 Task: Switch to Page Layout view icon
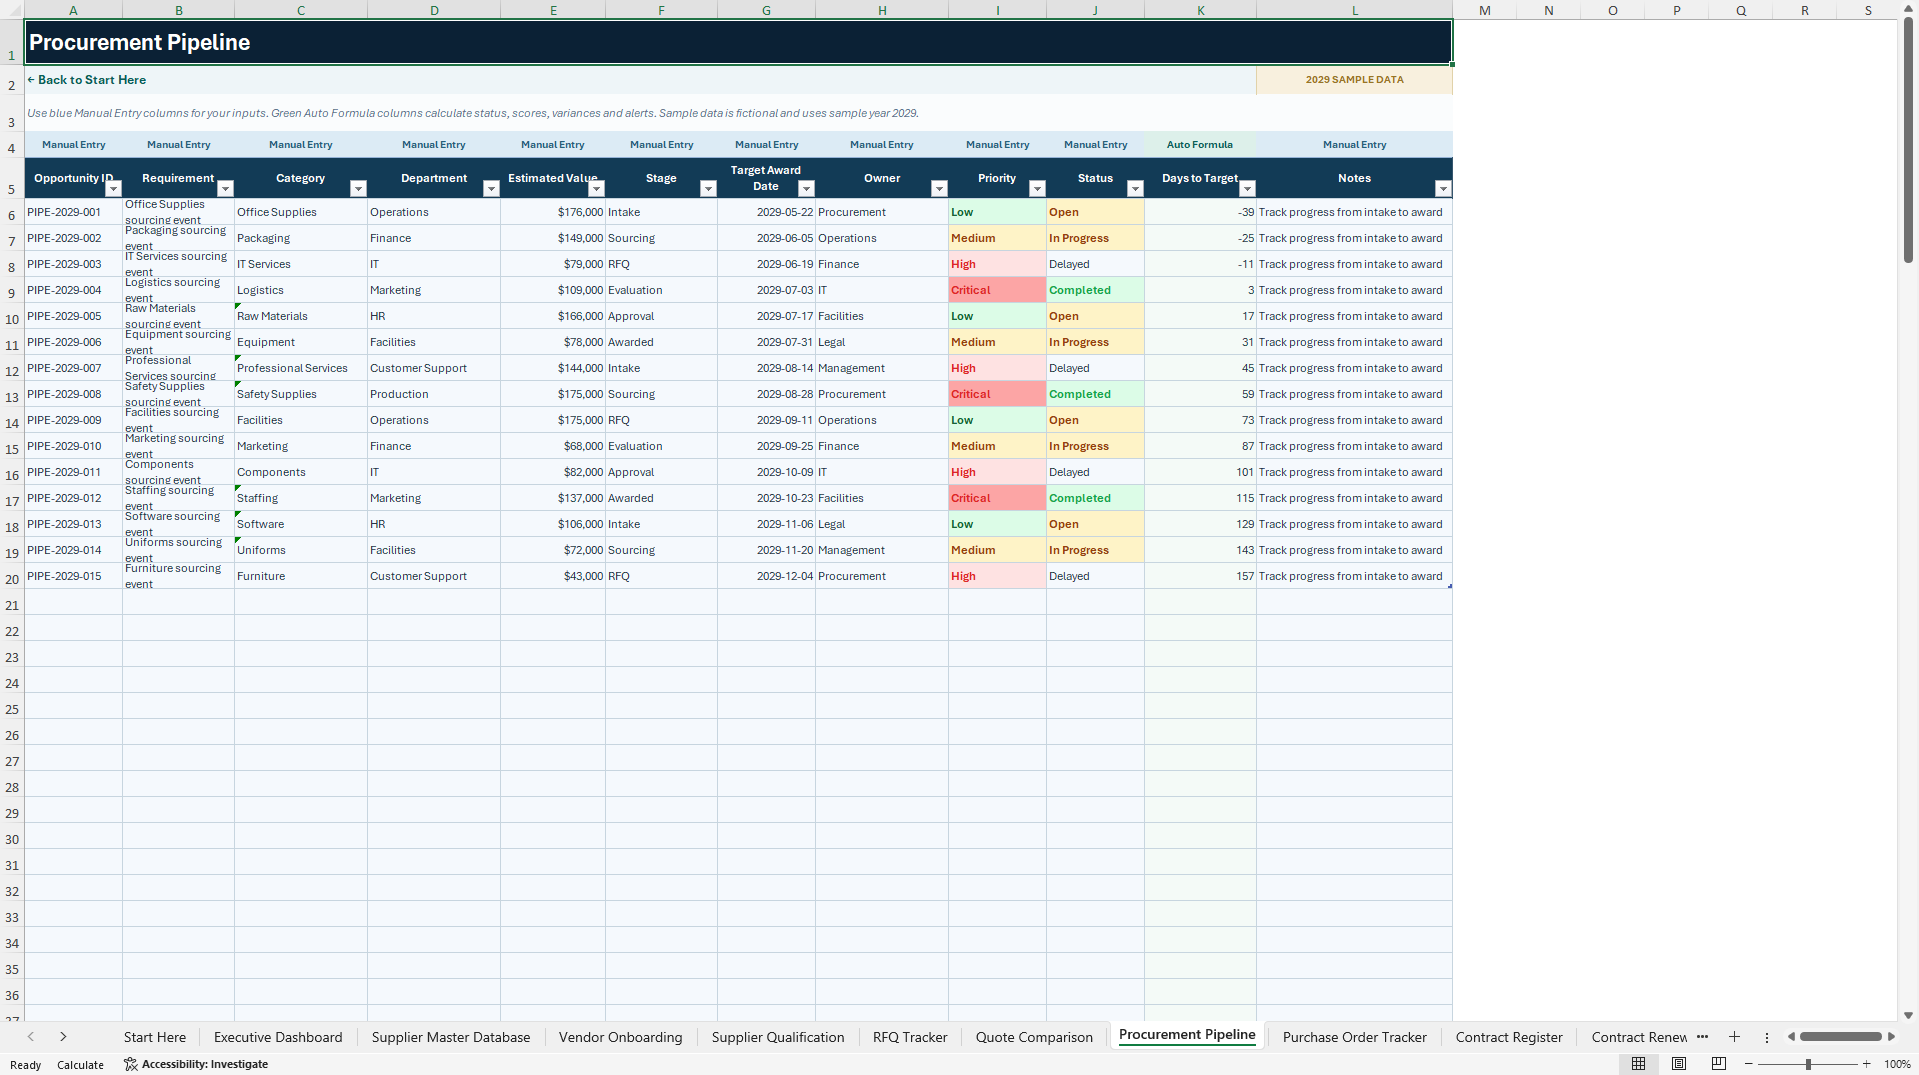[1679, 1064]
